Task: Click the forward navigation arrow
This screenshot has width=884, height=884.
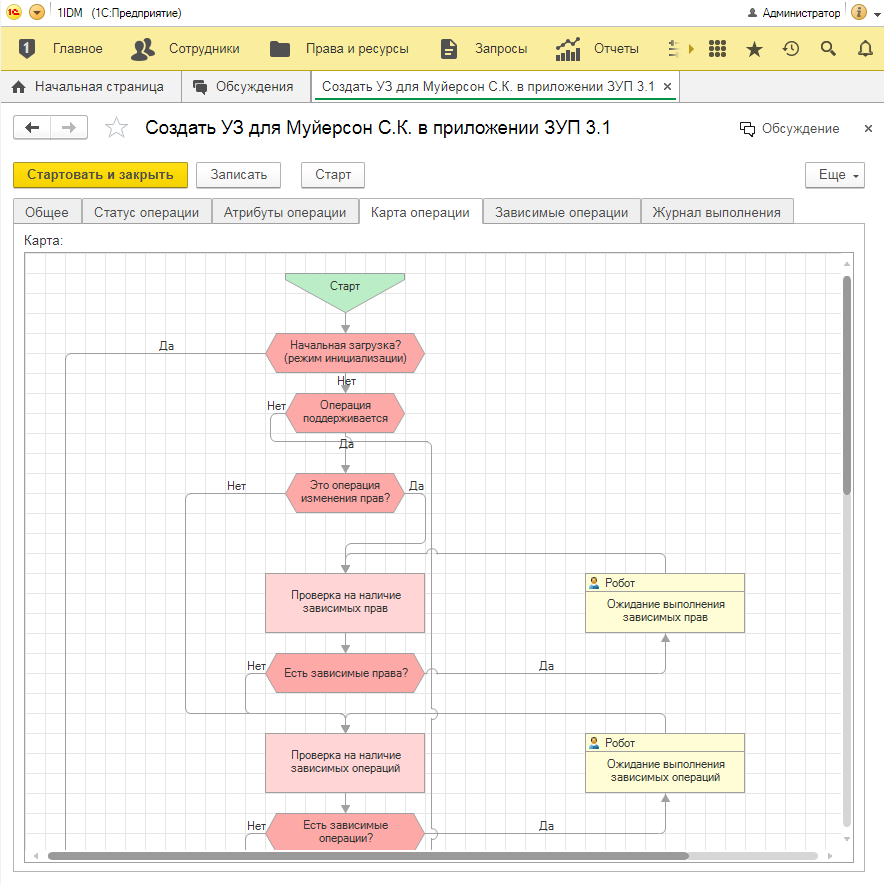Action: [x=68, y=128]
